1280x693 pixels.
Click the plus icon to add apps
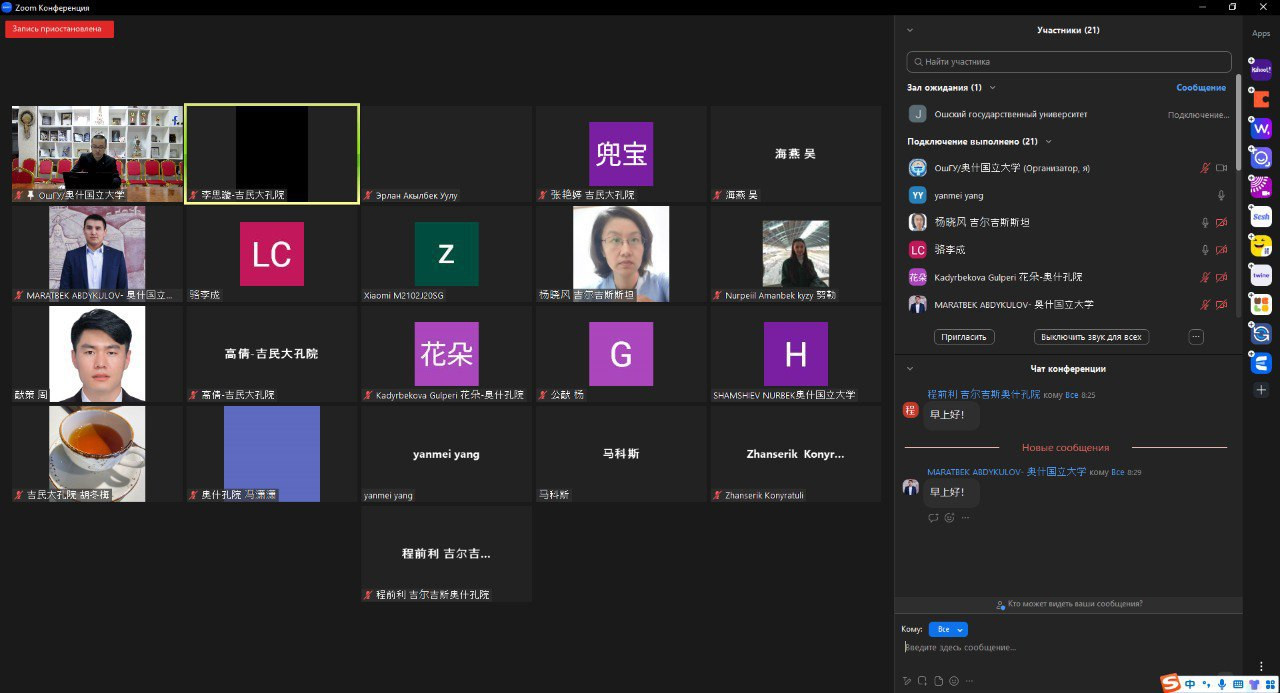1261,390
